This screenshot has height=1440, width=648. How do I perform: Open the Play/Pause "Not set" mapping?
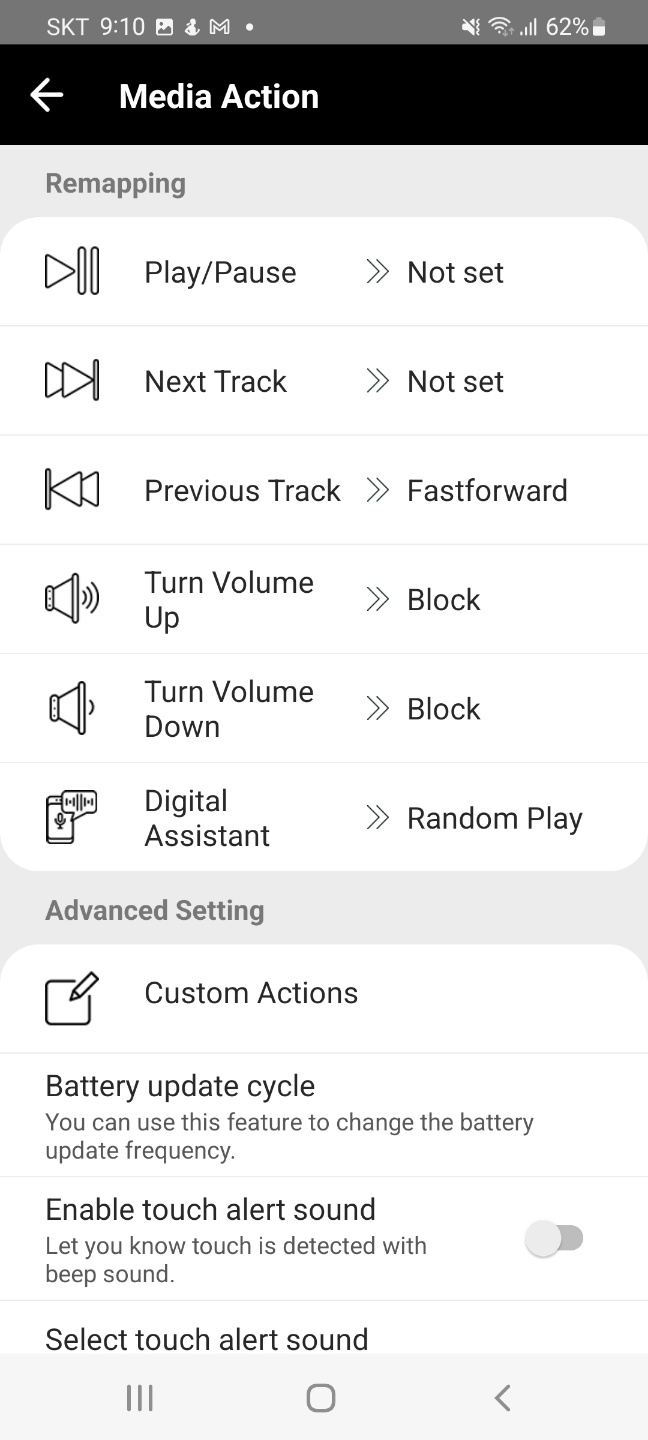tap(455, 272)
